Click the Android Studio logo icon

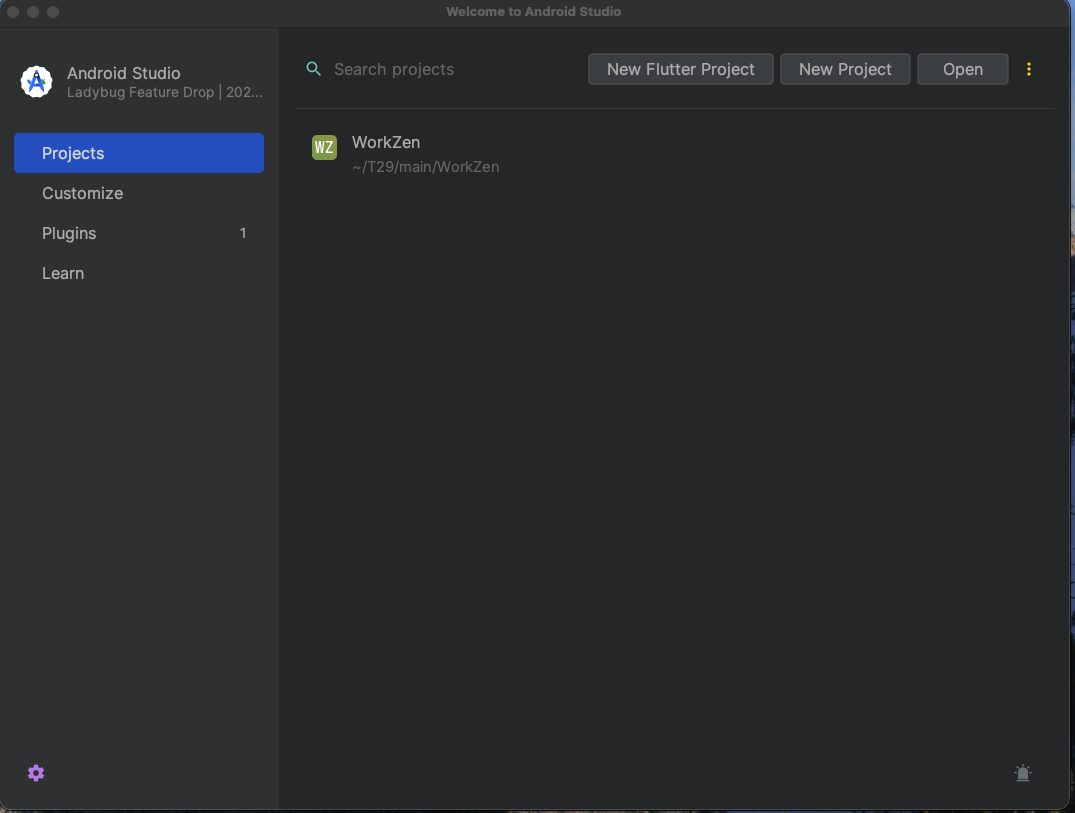pyautogui.click(x=36, y=82)
